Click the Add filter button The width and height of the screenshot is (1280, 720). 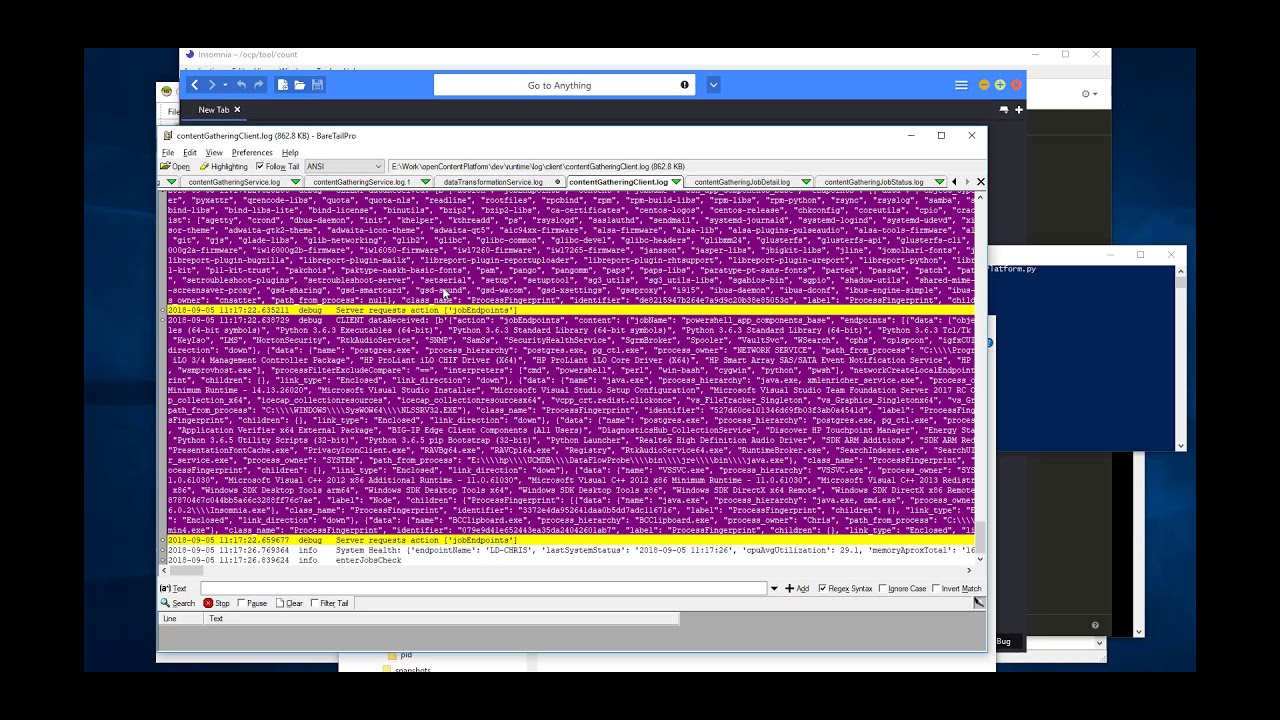797,589
